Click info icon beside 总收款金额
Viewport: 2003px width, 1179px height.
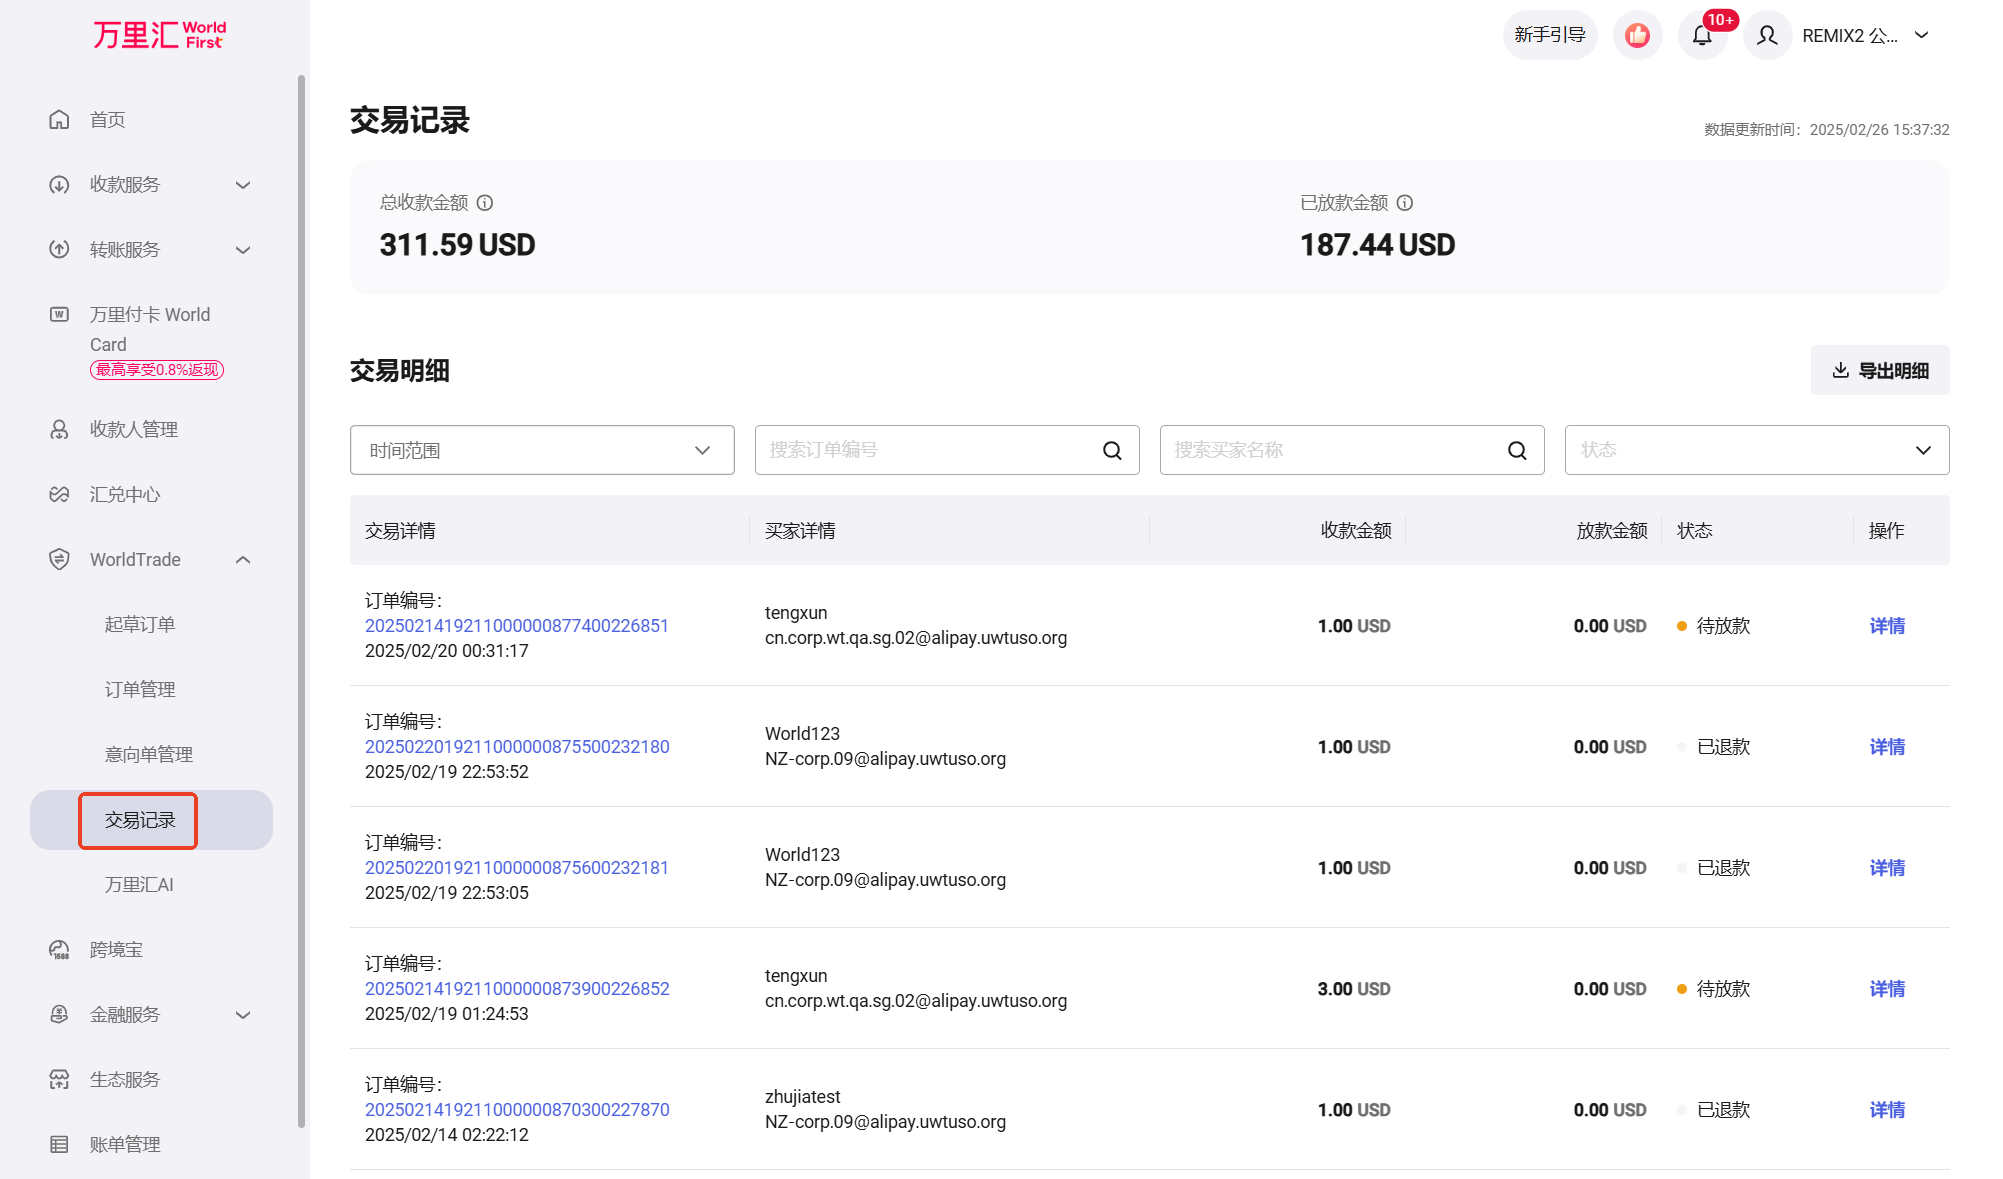point(485,203)
